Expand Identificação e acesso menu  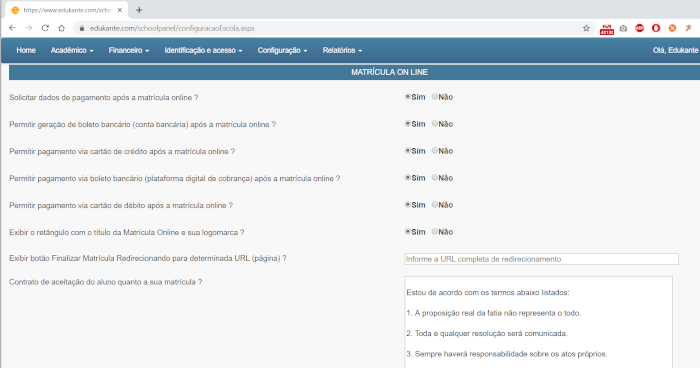[203, 50]
